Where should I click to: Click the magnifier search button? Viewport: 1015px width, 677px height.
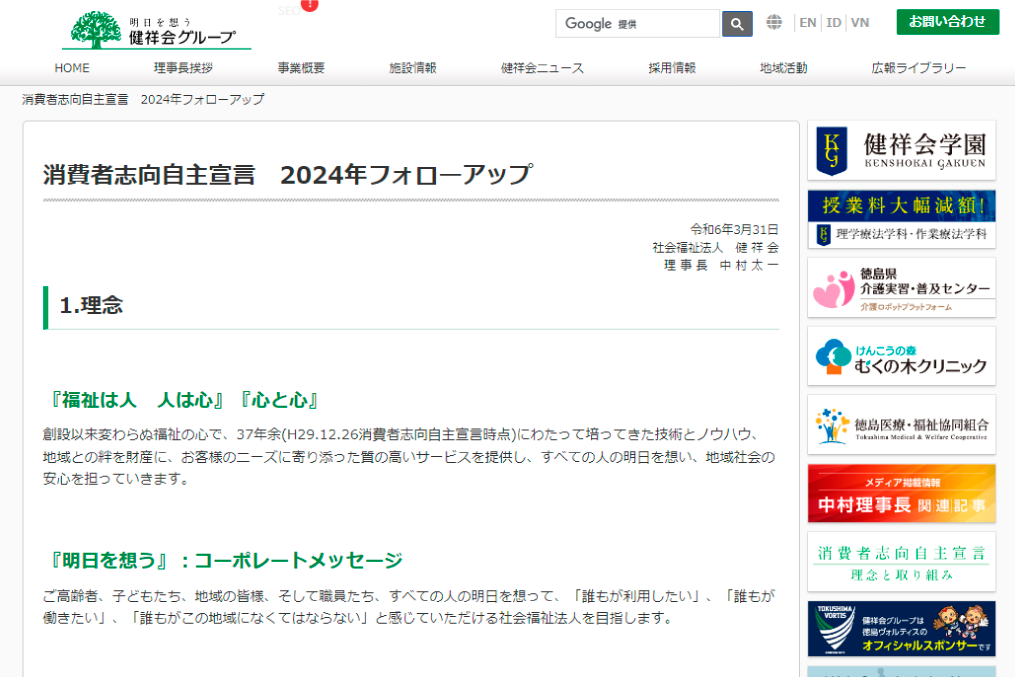coord(737,24)
